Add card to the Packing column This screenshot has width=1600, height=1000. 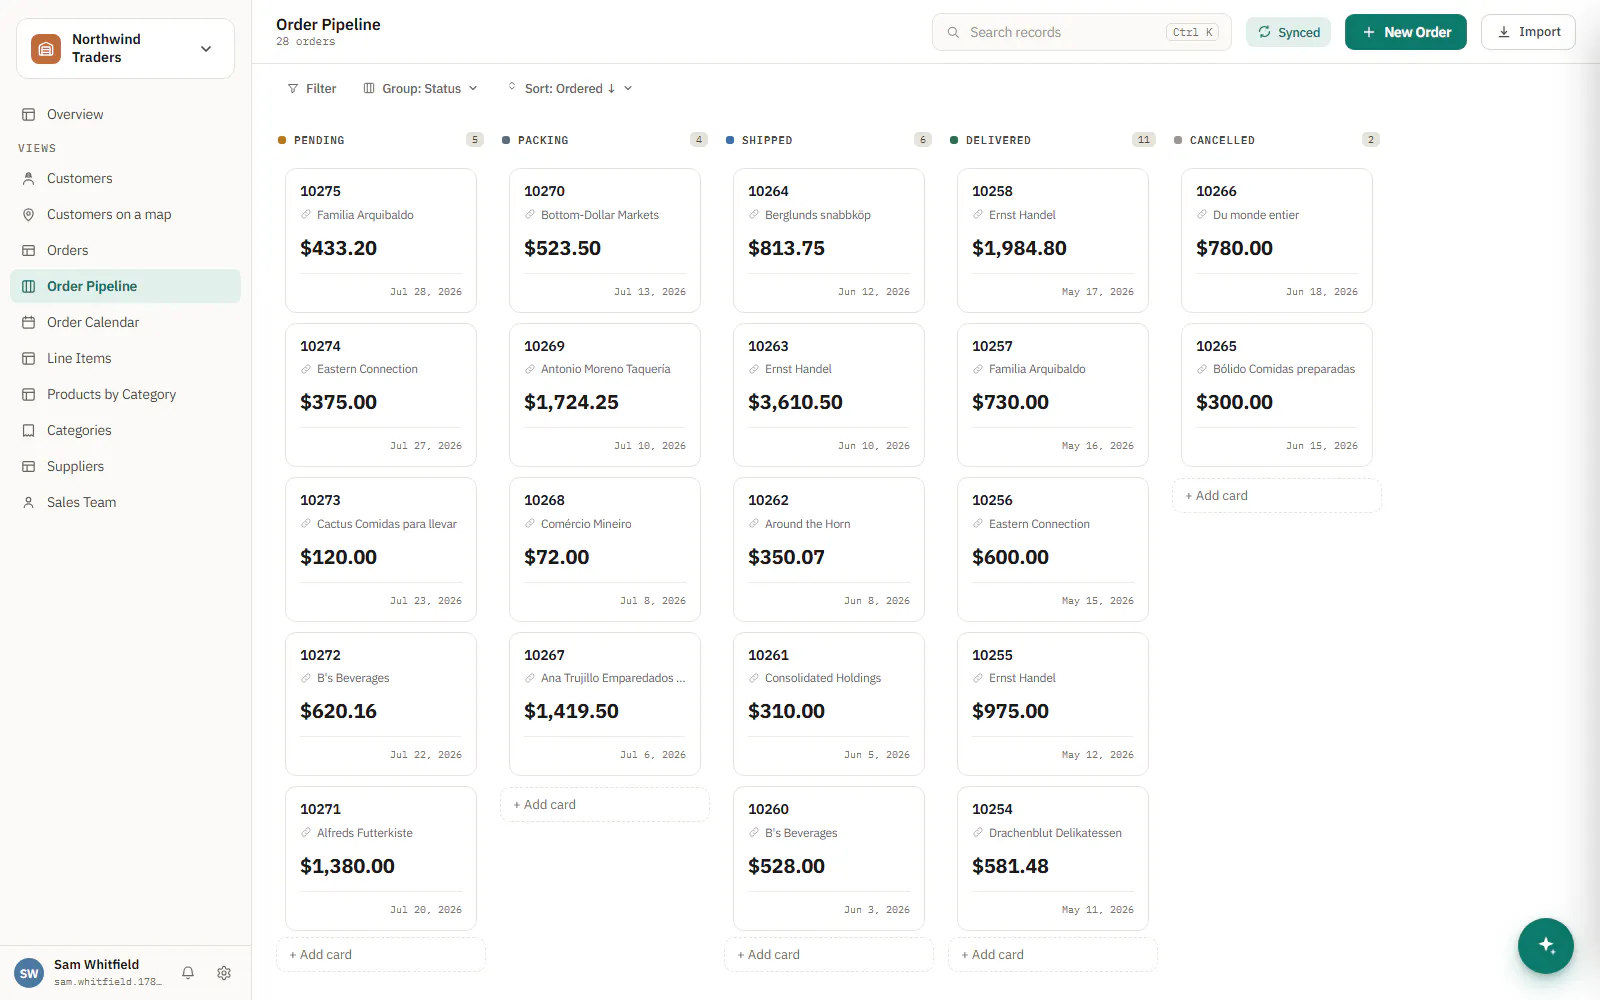coord(605,805)
